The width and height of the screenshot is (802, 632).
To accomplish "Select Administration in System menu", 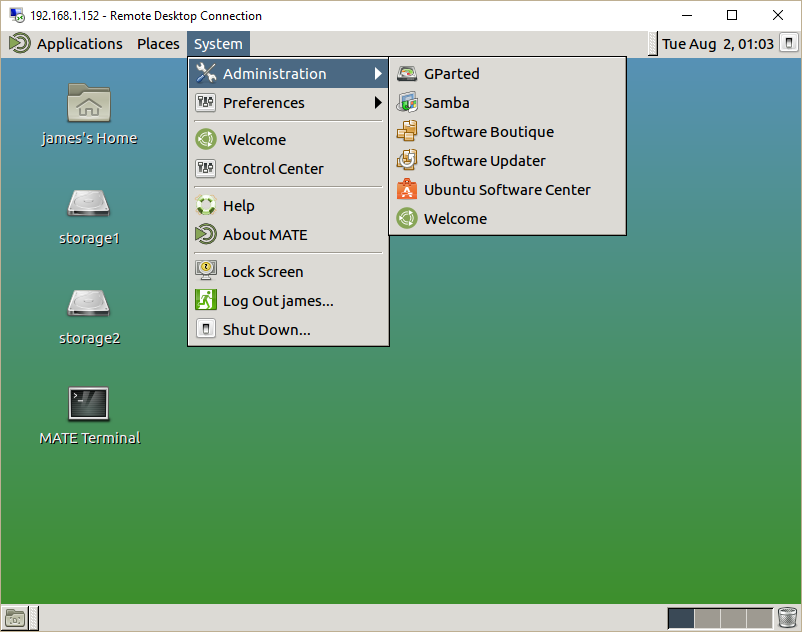I will 288,74.
